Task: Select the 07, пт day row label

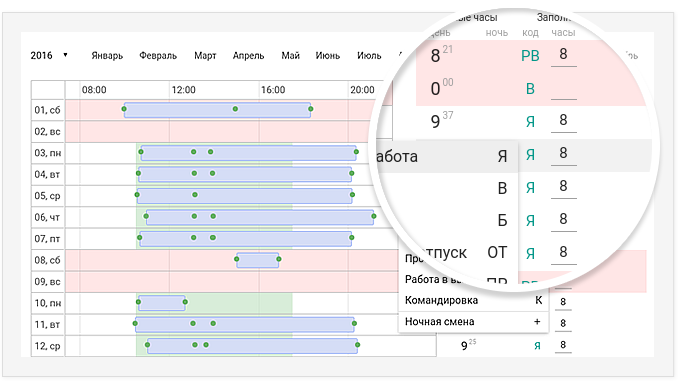Action: (48, 239)
